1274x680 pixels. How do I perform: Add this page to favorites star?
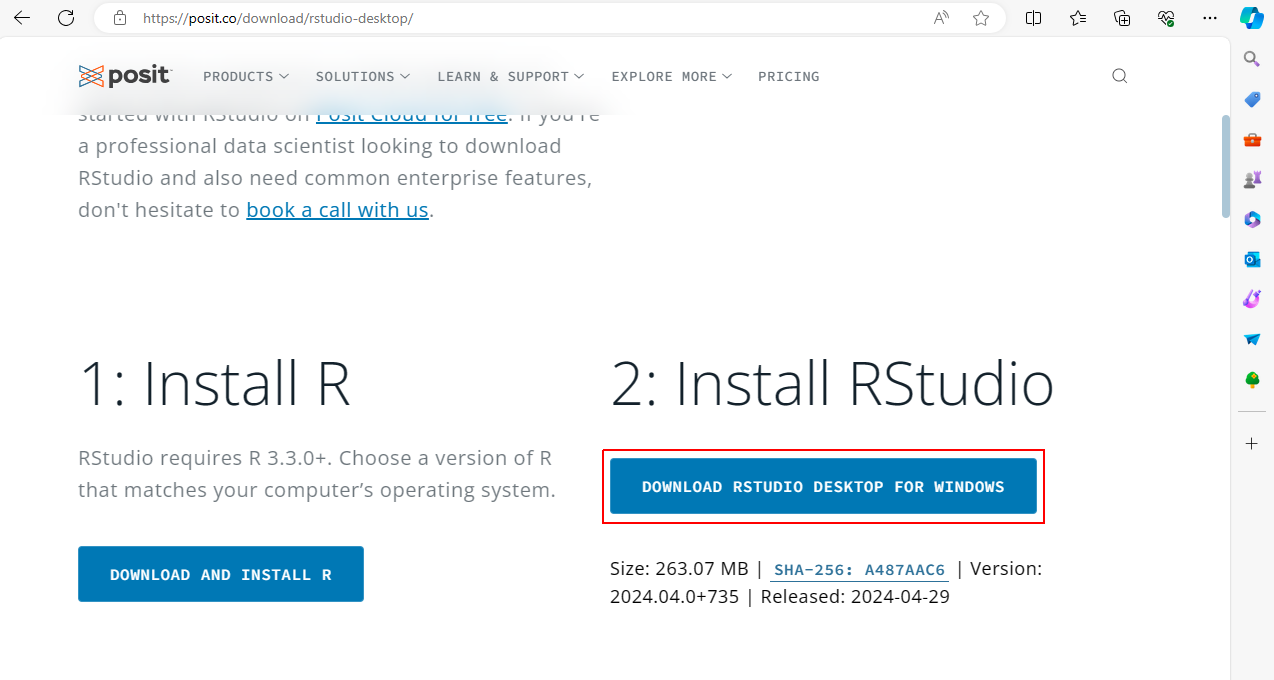[x=981, y=18]
